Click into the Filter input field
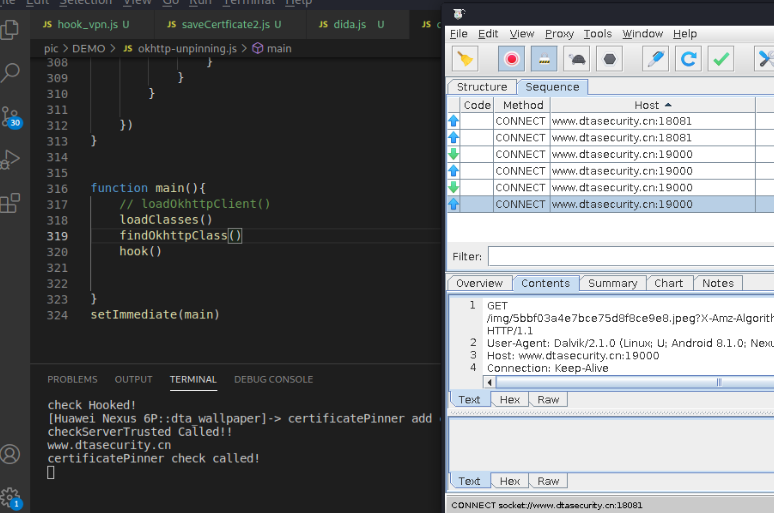 (x=631, y=256)
